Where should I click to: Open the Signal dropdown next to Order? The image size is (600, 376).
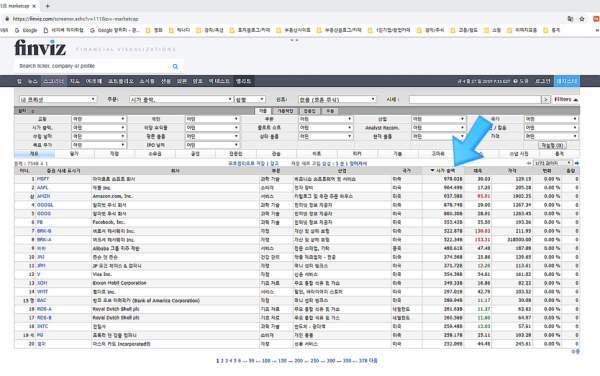[337, 99]
